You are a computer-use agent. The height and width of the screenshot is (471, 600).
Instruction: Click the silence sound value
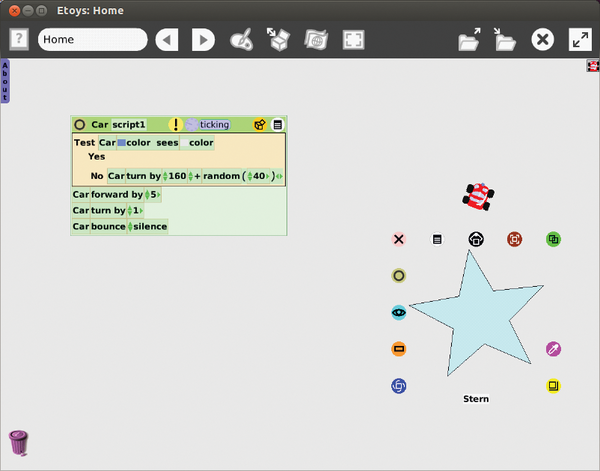click(150, 227)
